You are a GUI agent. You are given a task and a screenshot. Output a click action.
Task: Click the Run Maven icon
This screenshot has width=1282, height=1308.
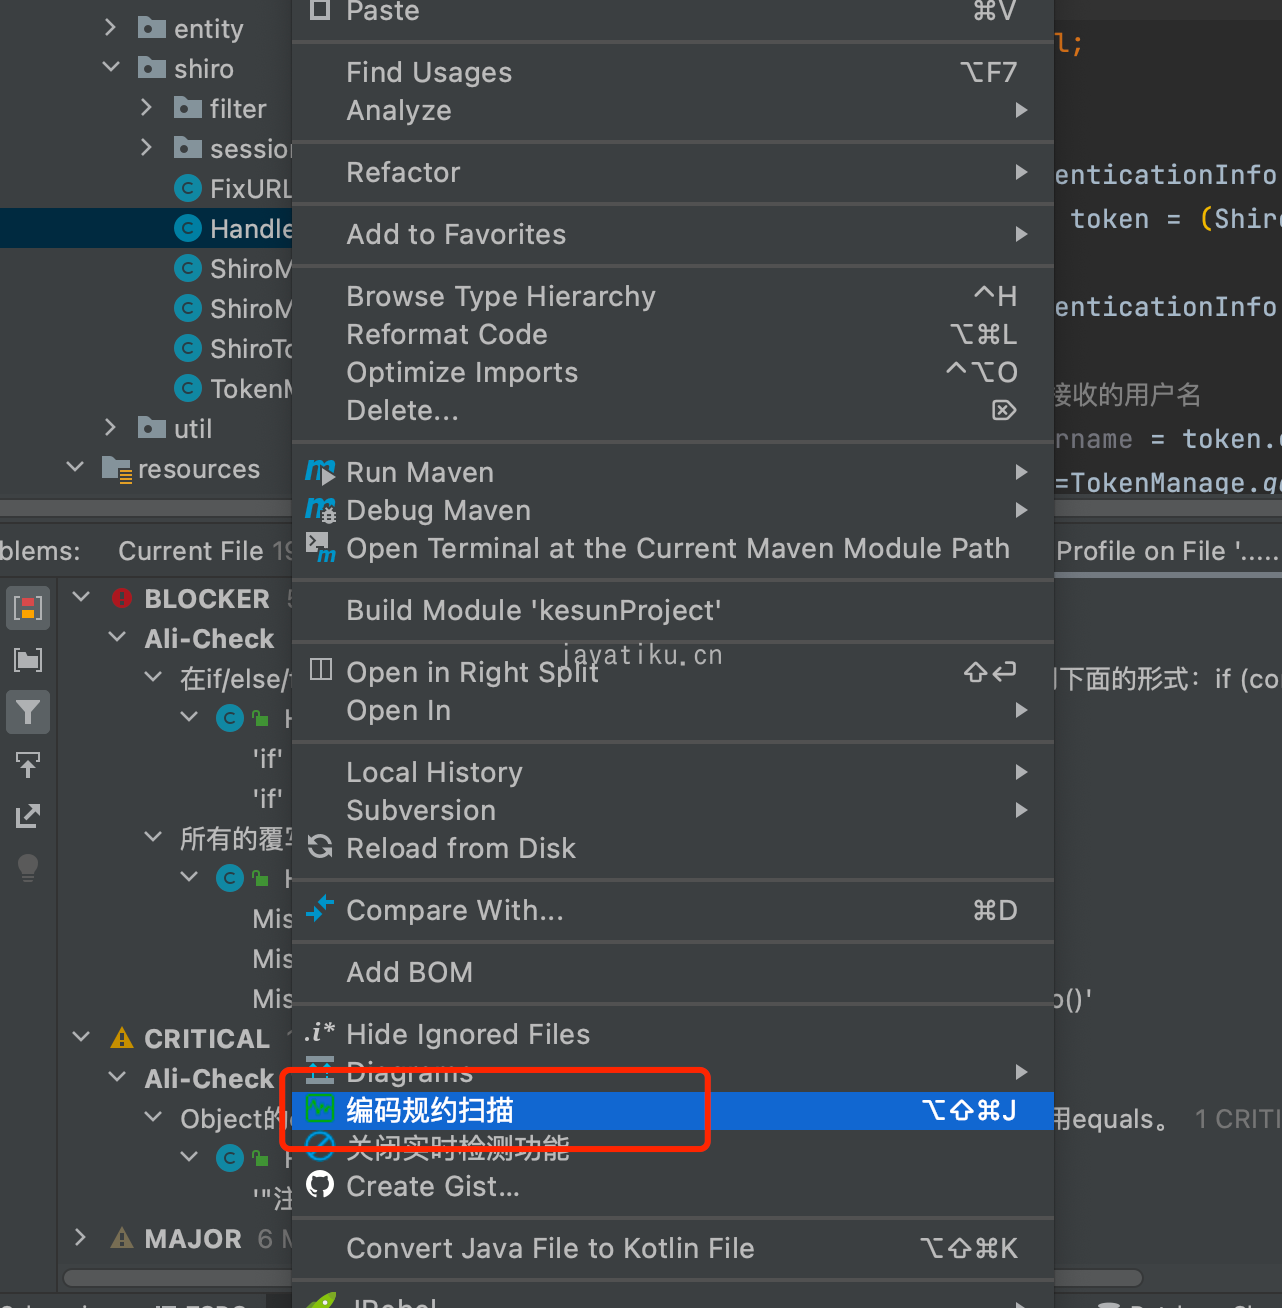(x=320, y=471)
